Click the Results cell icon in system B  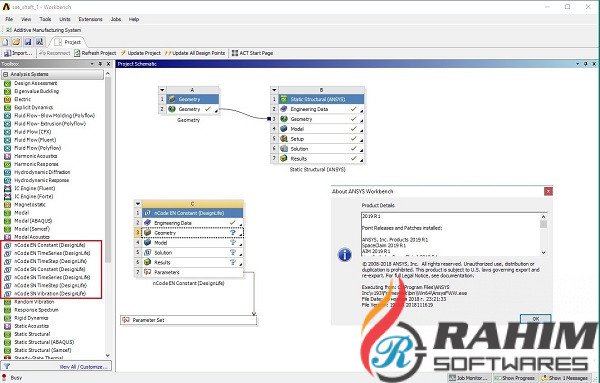(x=284, y=158)
